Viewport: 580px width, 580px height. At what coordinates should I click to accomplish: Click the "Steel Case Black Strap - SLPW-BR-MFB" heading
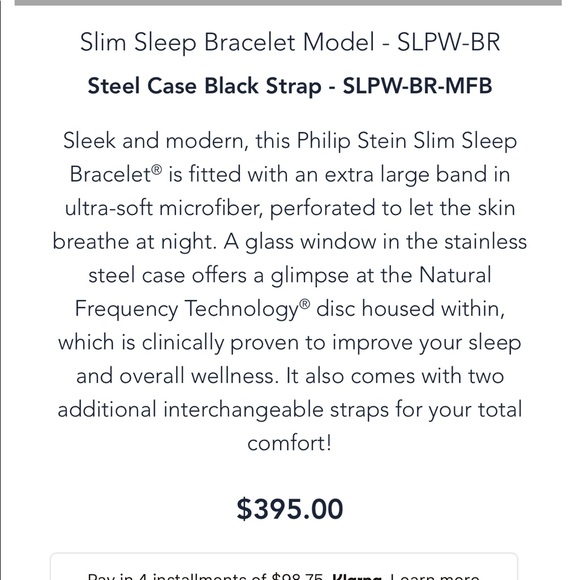[290, 86]
